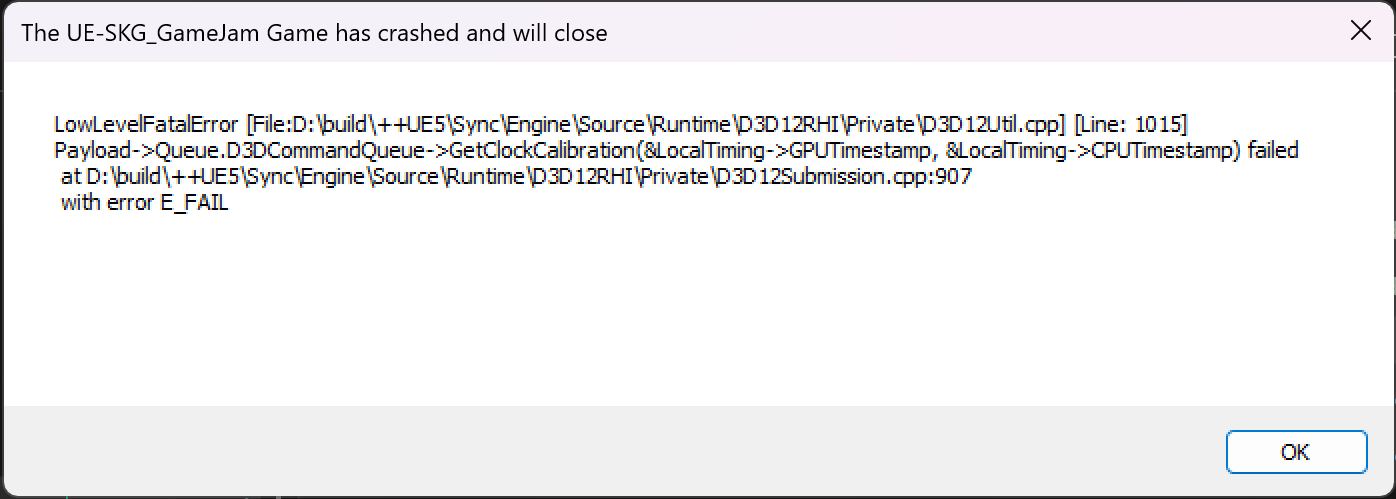Screen dimensions: 1396x499
Task: Click the crash dialog title text
Action: (x=314, y=33)
